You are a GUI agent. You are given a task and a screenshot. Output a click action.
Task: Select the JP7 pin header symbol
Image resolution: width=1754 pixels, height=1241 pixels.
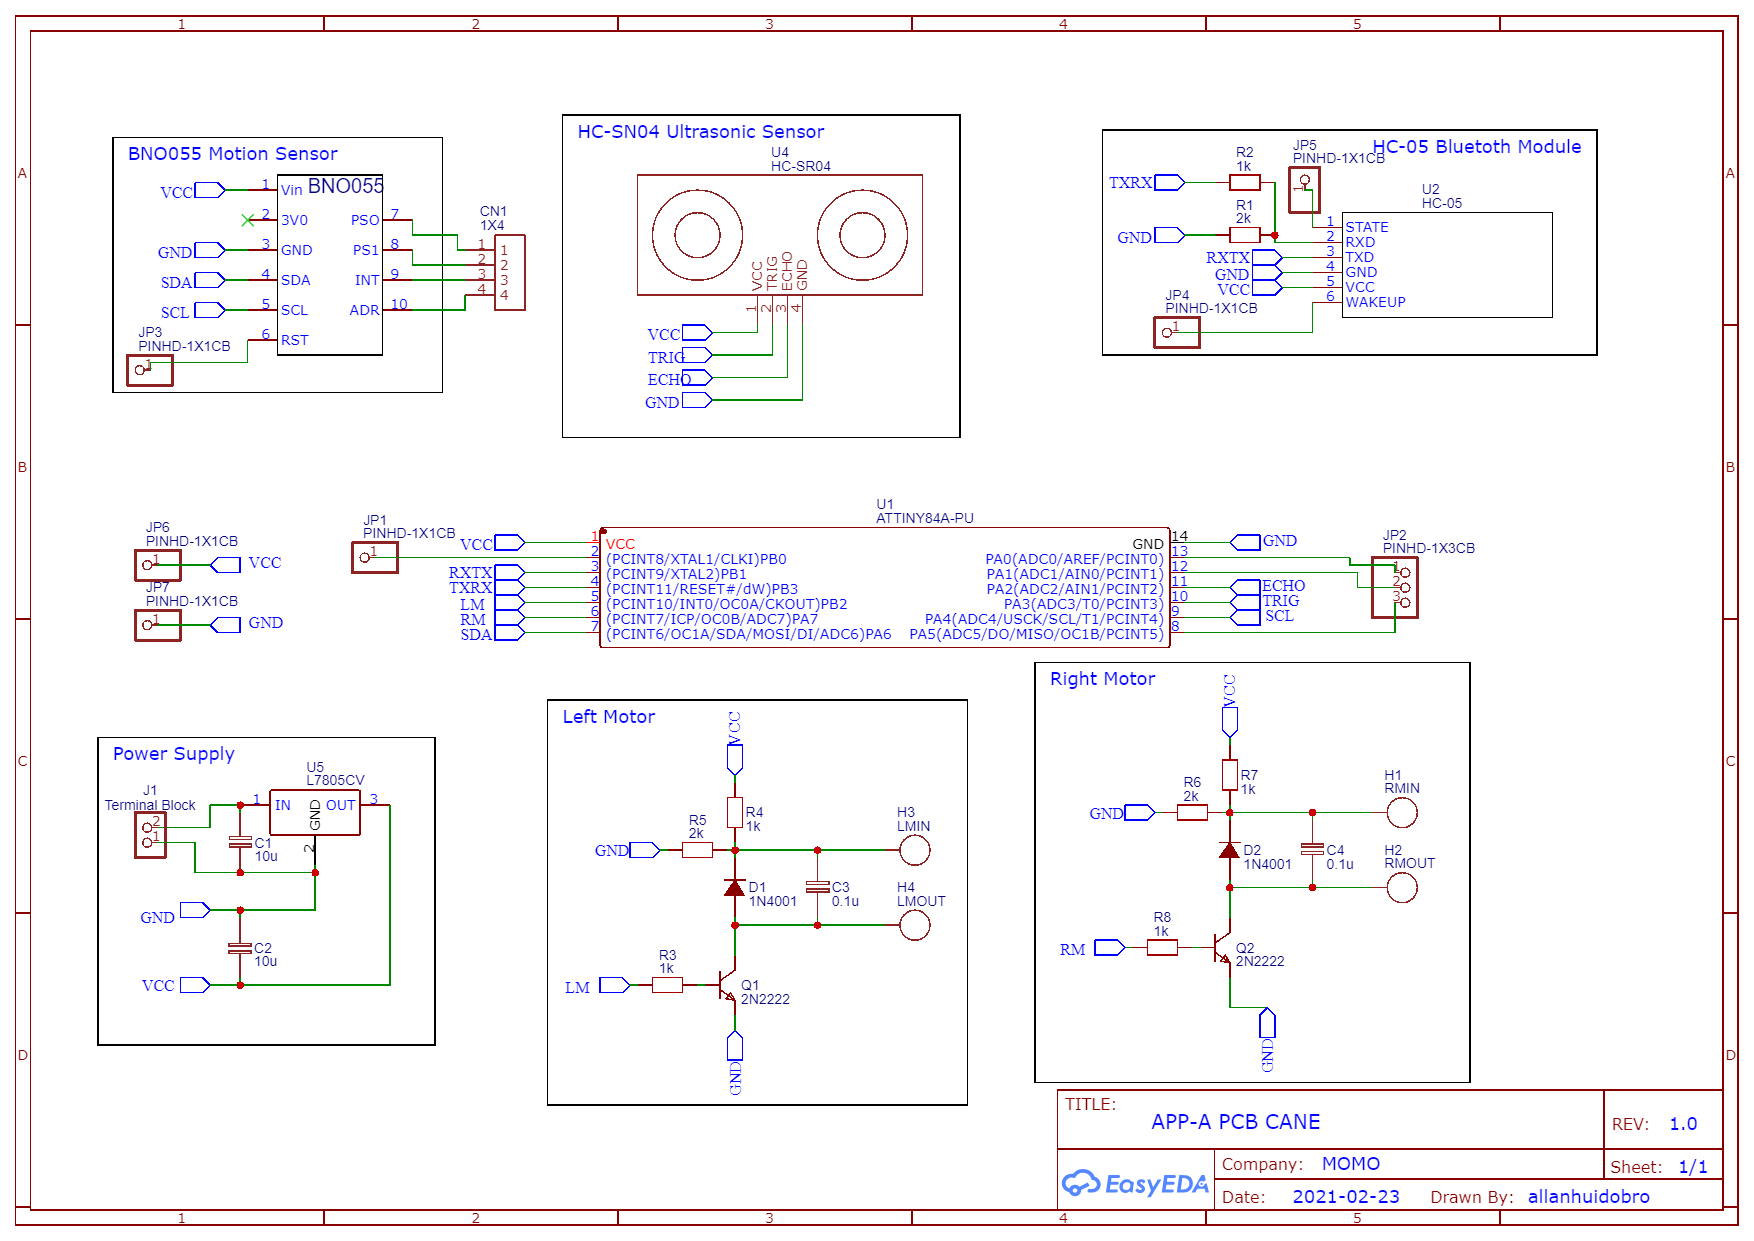click(158, 625)
